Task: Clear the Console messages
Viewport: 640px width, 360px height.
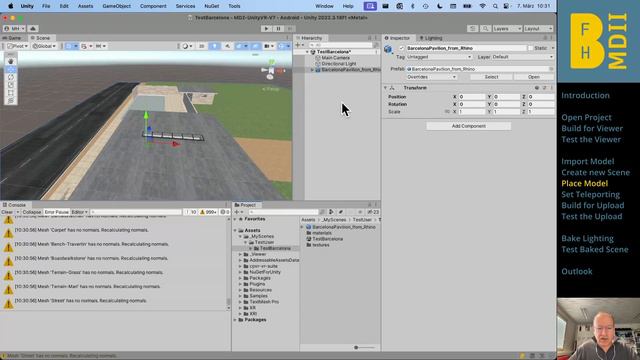Action: (7, 212)
